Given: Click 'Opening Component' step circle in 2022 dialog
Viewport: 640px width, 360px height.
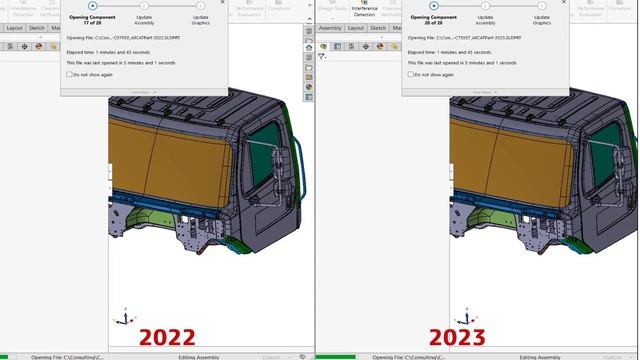Looking at the screenshot, I should (93, 6).
